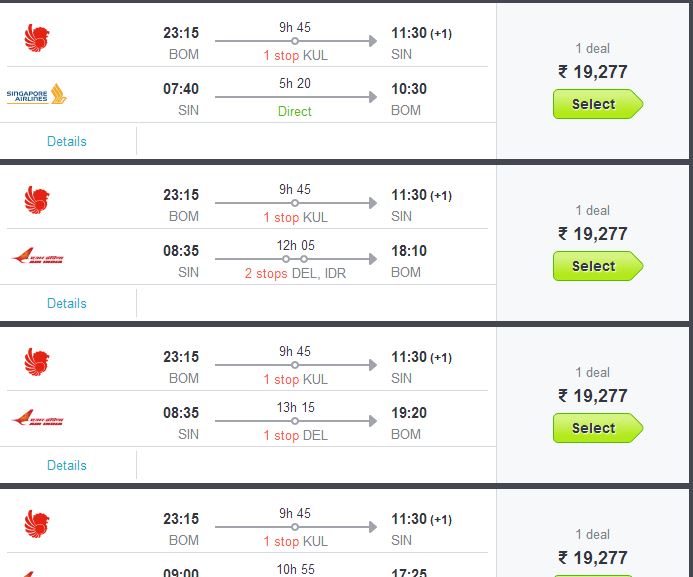Click the Malindo Air logo in first result
The image size is (693, 577).
37,39
